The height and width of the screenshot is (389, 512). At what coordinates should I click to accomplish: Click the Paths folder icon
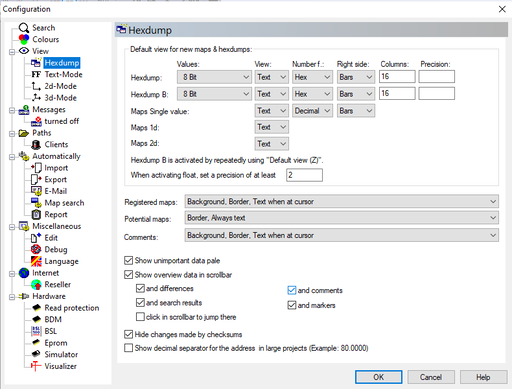tap(24, 133)
